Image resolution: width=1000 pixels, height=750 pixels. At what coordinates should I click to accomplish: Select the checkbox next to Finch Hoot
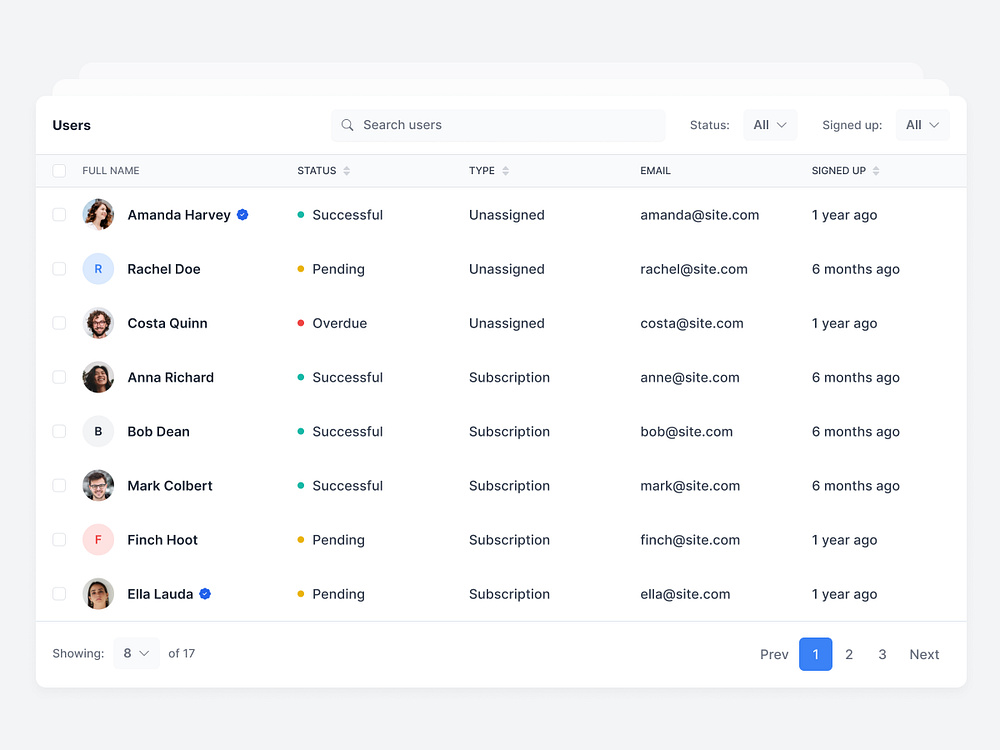coord(58,539)
